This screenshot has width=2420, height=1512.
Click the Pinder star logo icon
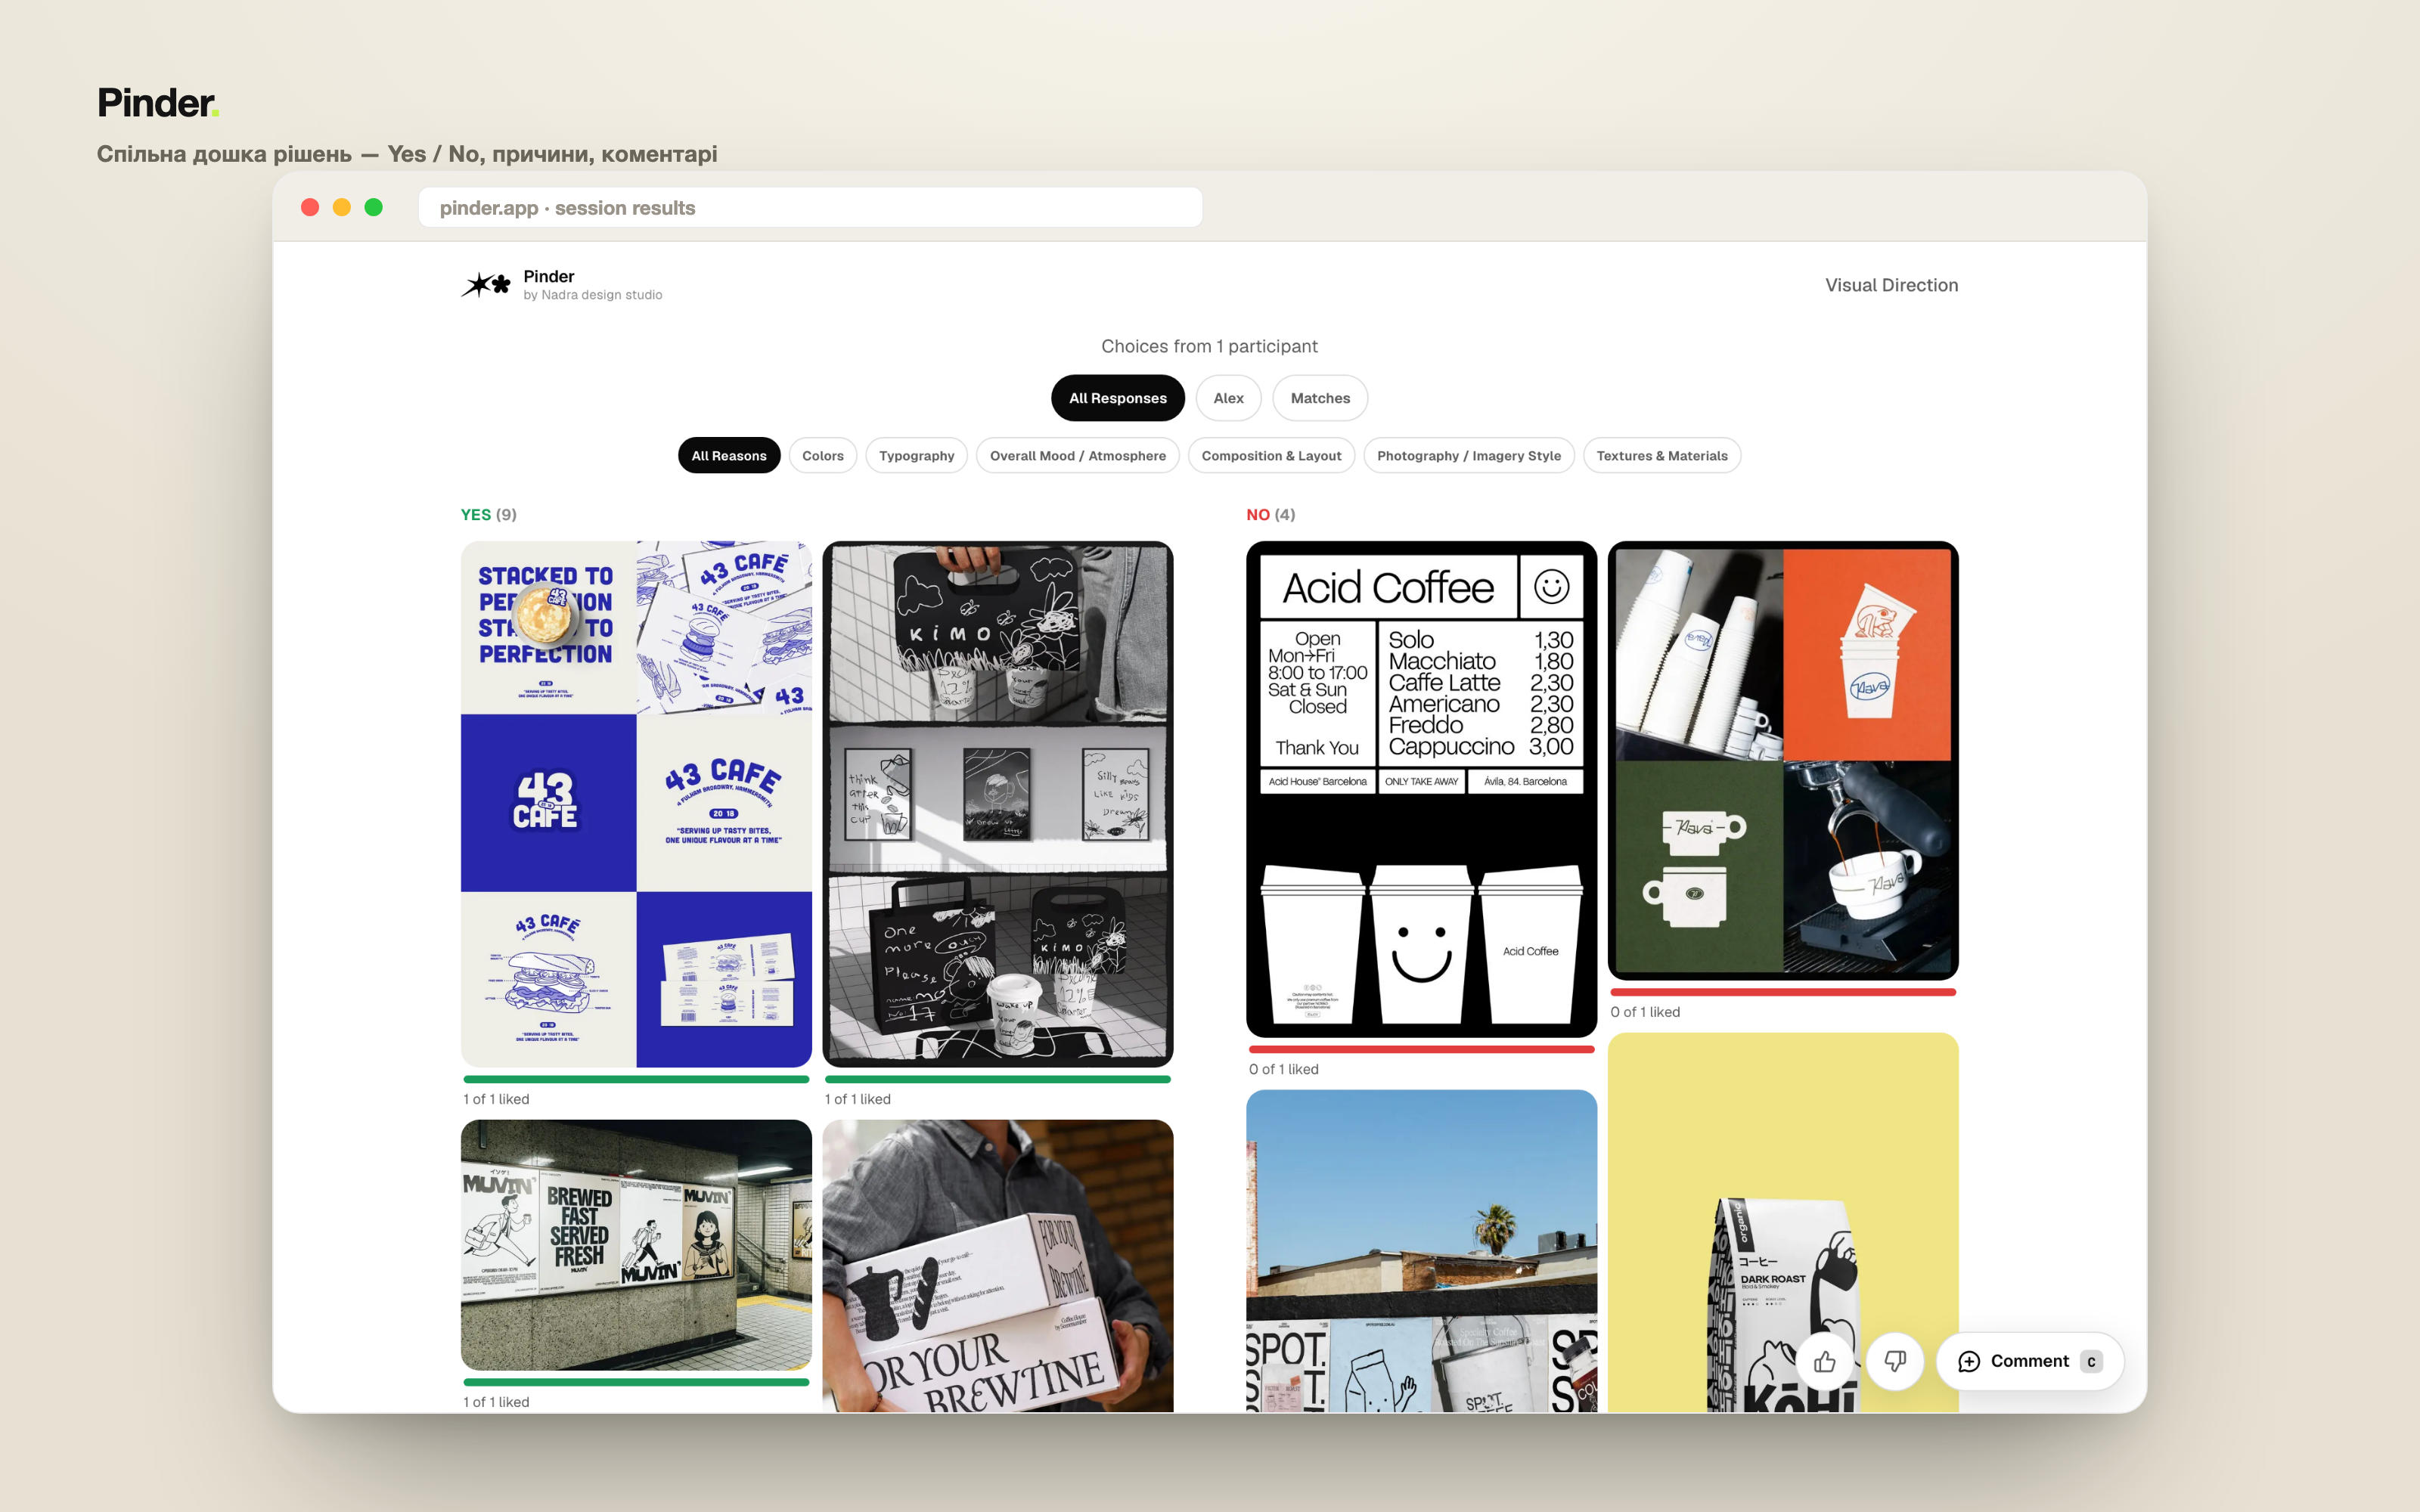point(486,285)
